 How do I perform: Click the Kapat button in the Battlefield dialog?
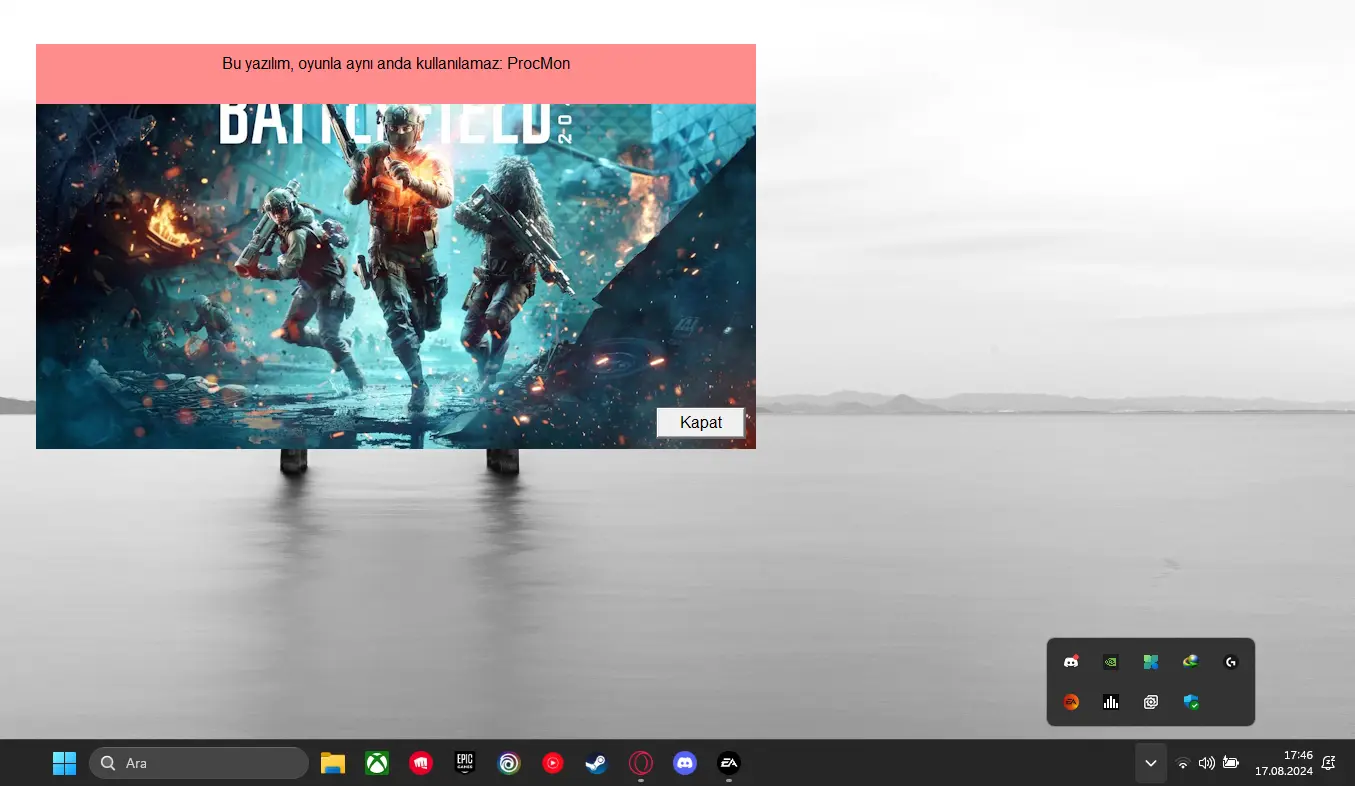coord(700,422)
